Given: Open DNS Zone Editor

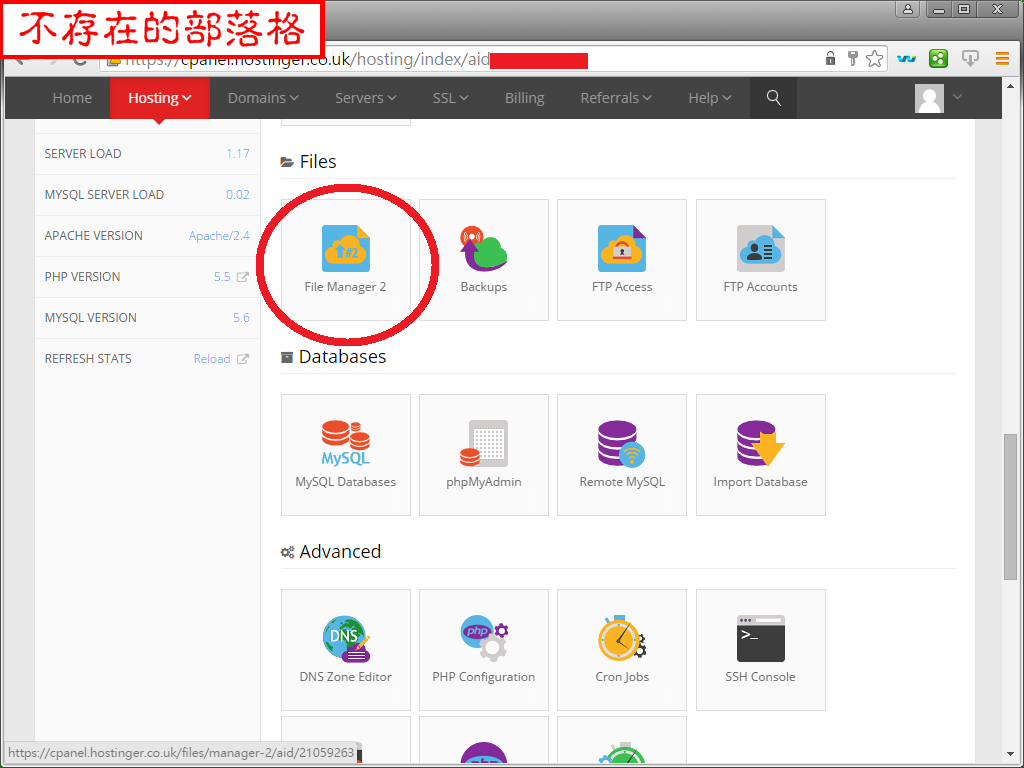Looking at the screenshot, I should (345, 650).
